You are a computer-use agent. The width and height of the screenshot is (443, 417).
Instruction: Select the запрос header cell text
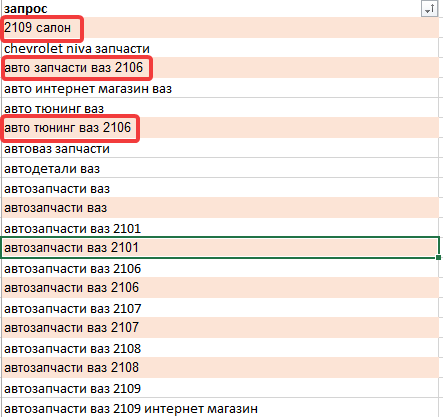tap(26, 9)
